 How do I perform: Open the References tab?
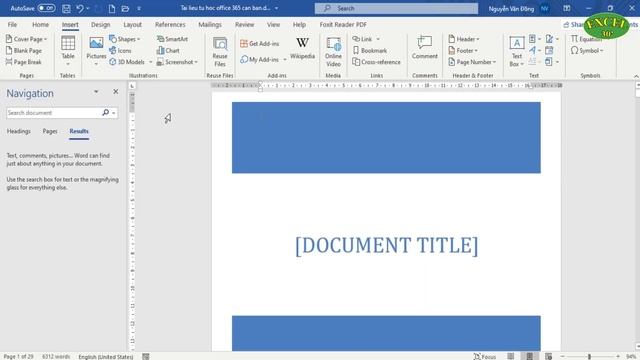click(x=170, y=24)
